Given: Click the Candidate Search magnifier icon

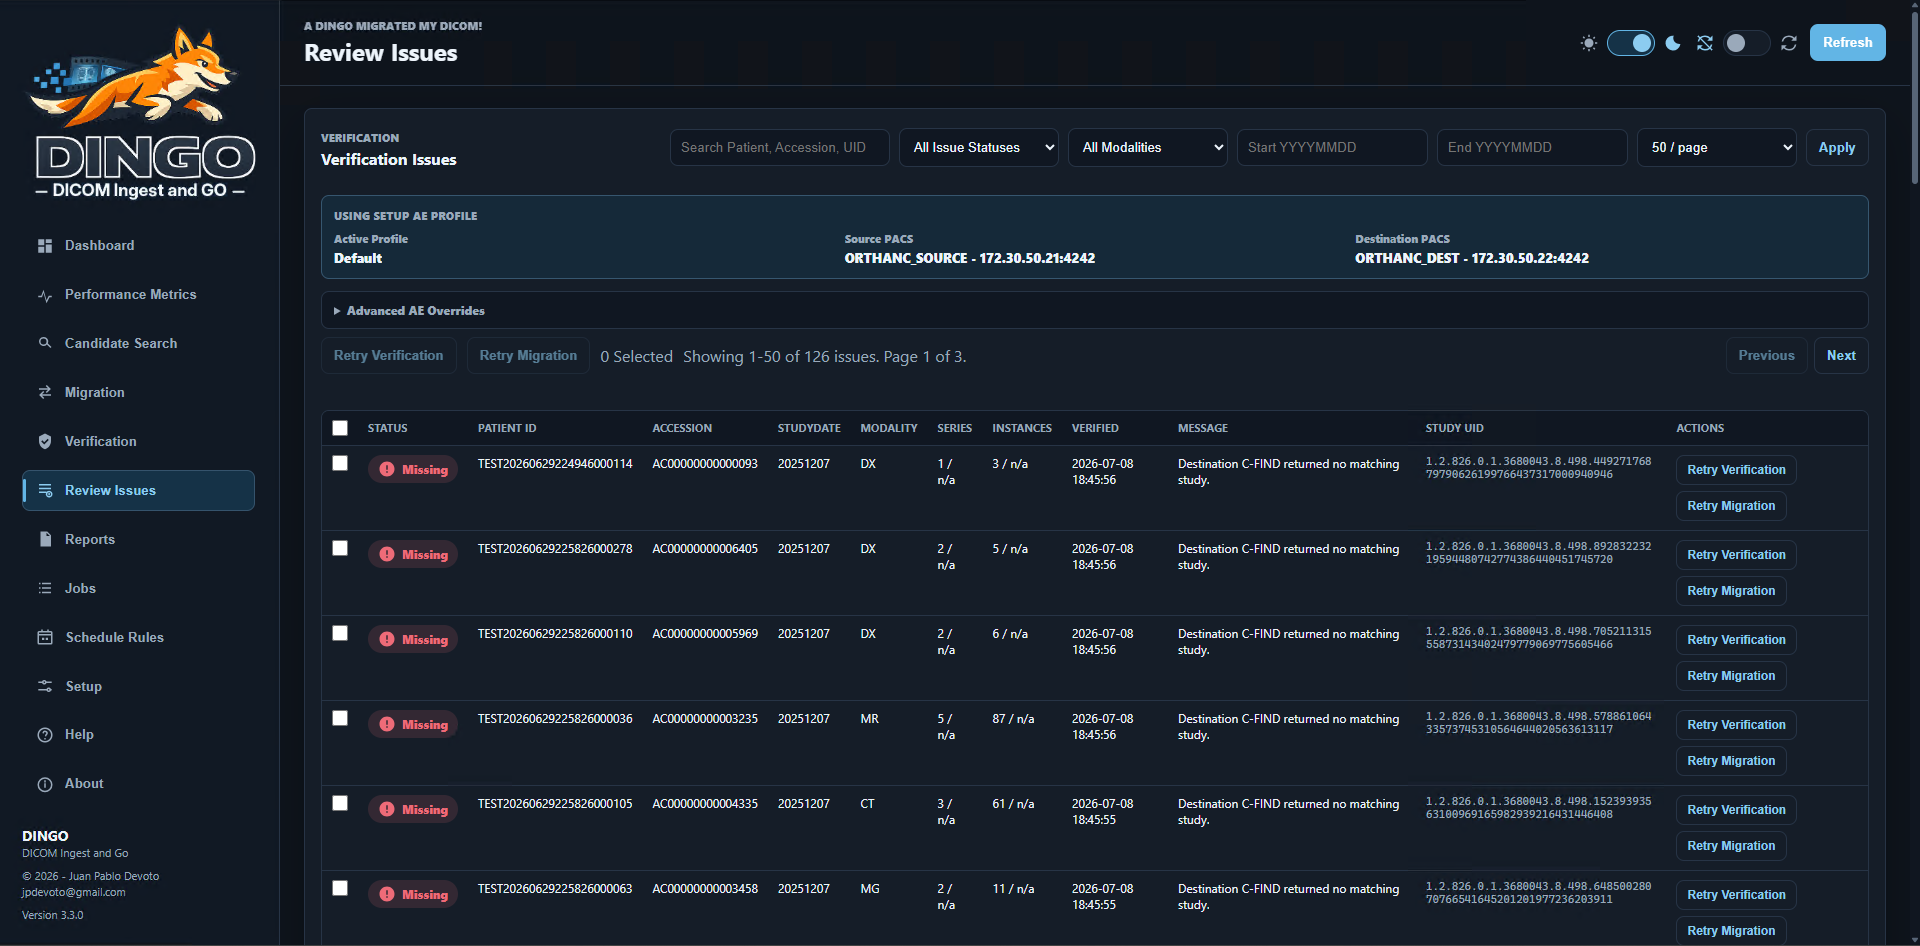Looking at the screenshot, I should click(x=45, y=343).
